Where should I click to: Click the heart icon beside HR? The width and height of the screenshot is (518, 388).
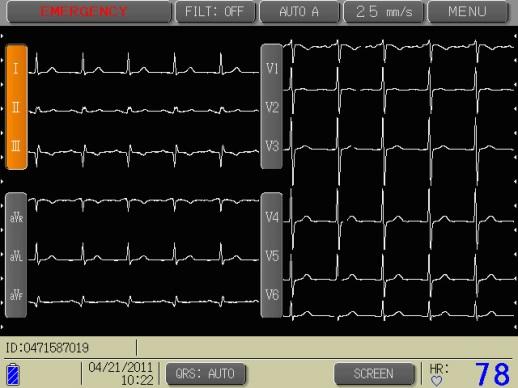tap(436, 381)
